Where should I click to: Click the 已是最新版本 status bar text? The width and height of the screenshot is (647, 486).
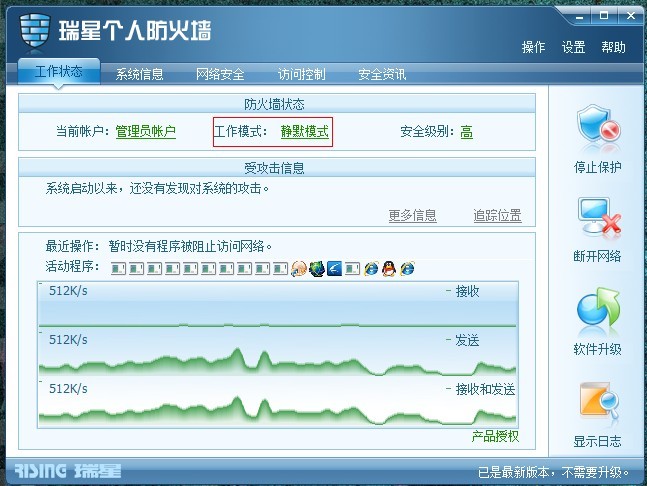pyautogui.click(x=553, y=472)
